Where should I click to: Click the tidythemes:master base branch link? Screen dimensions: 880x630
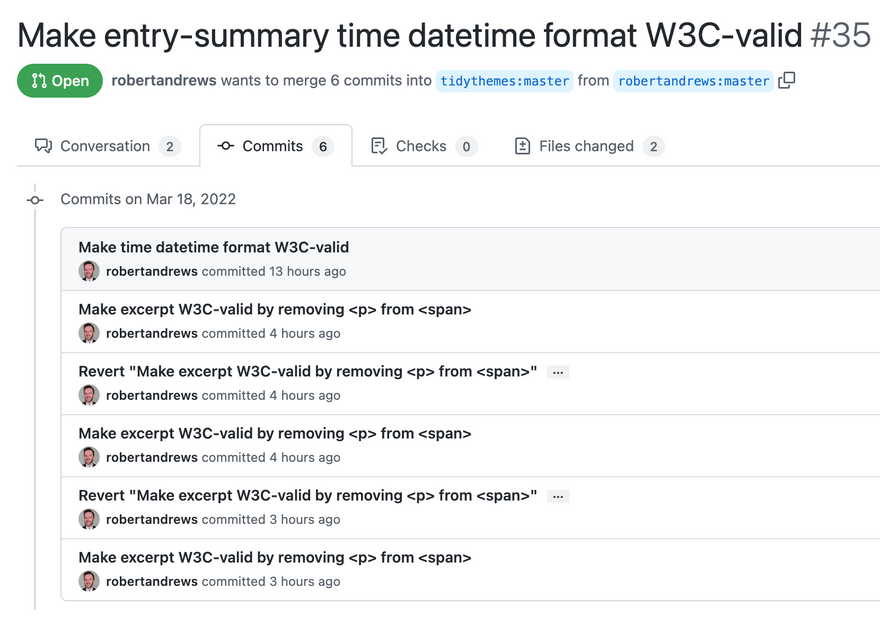point(504,81)
